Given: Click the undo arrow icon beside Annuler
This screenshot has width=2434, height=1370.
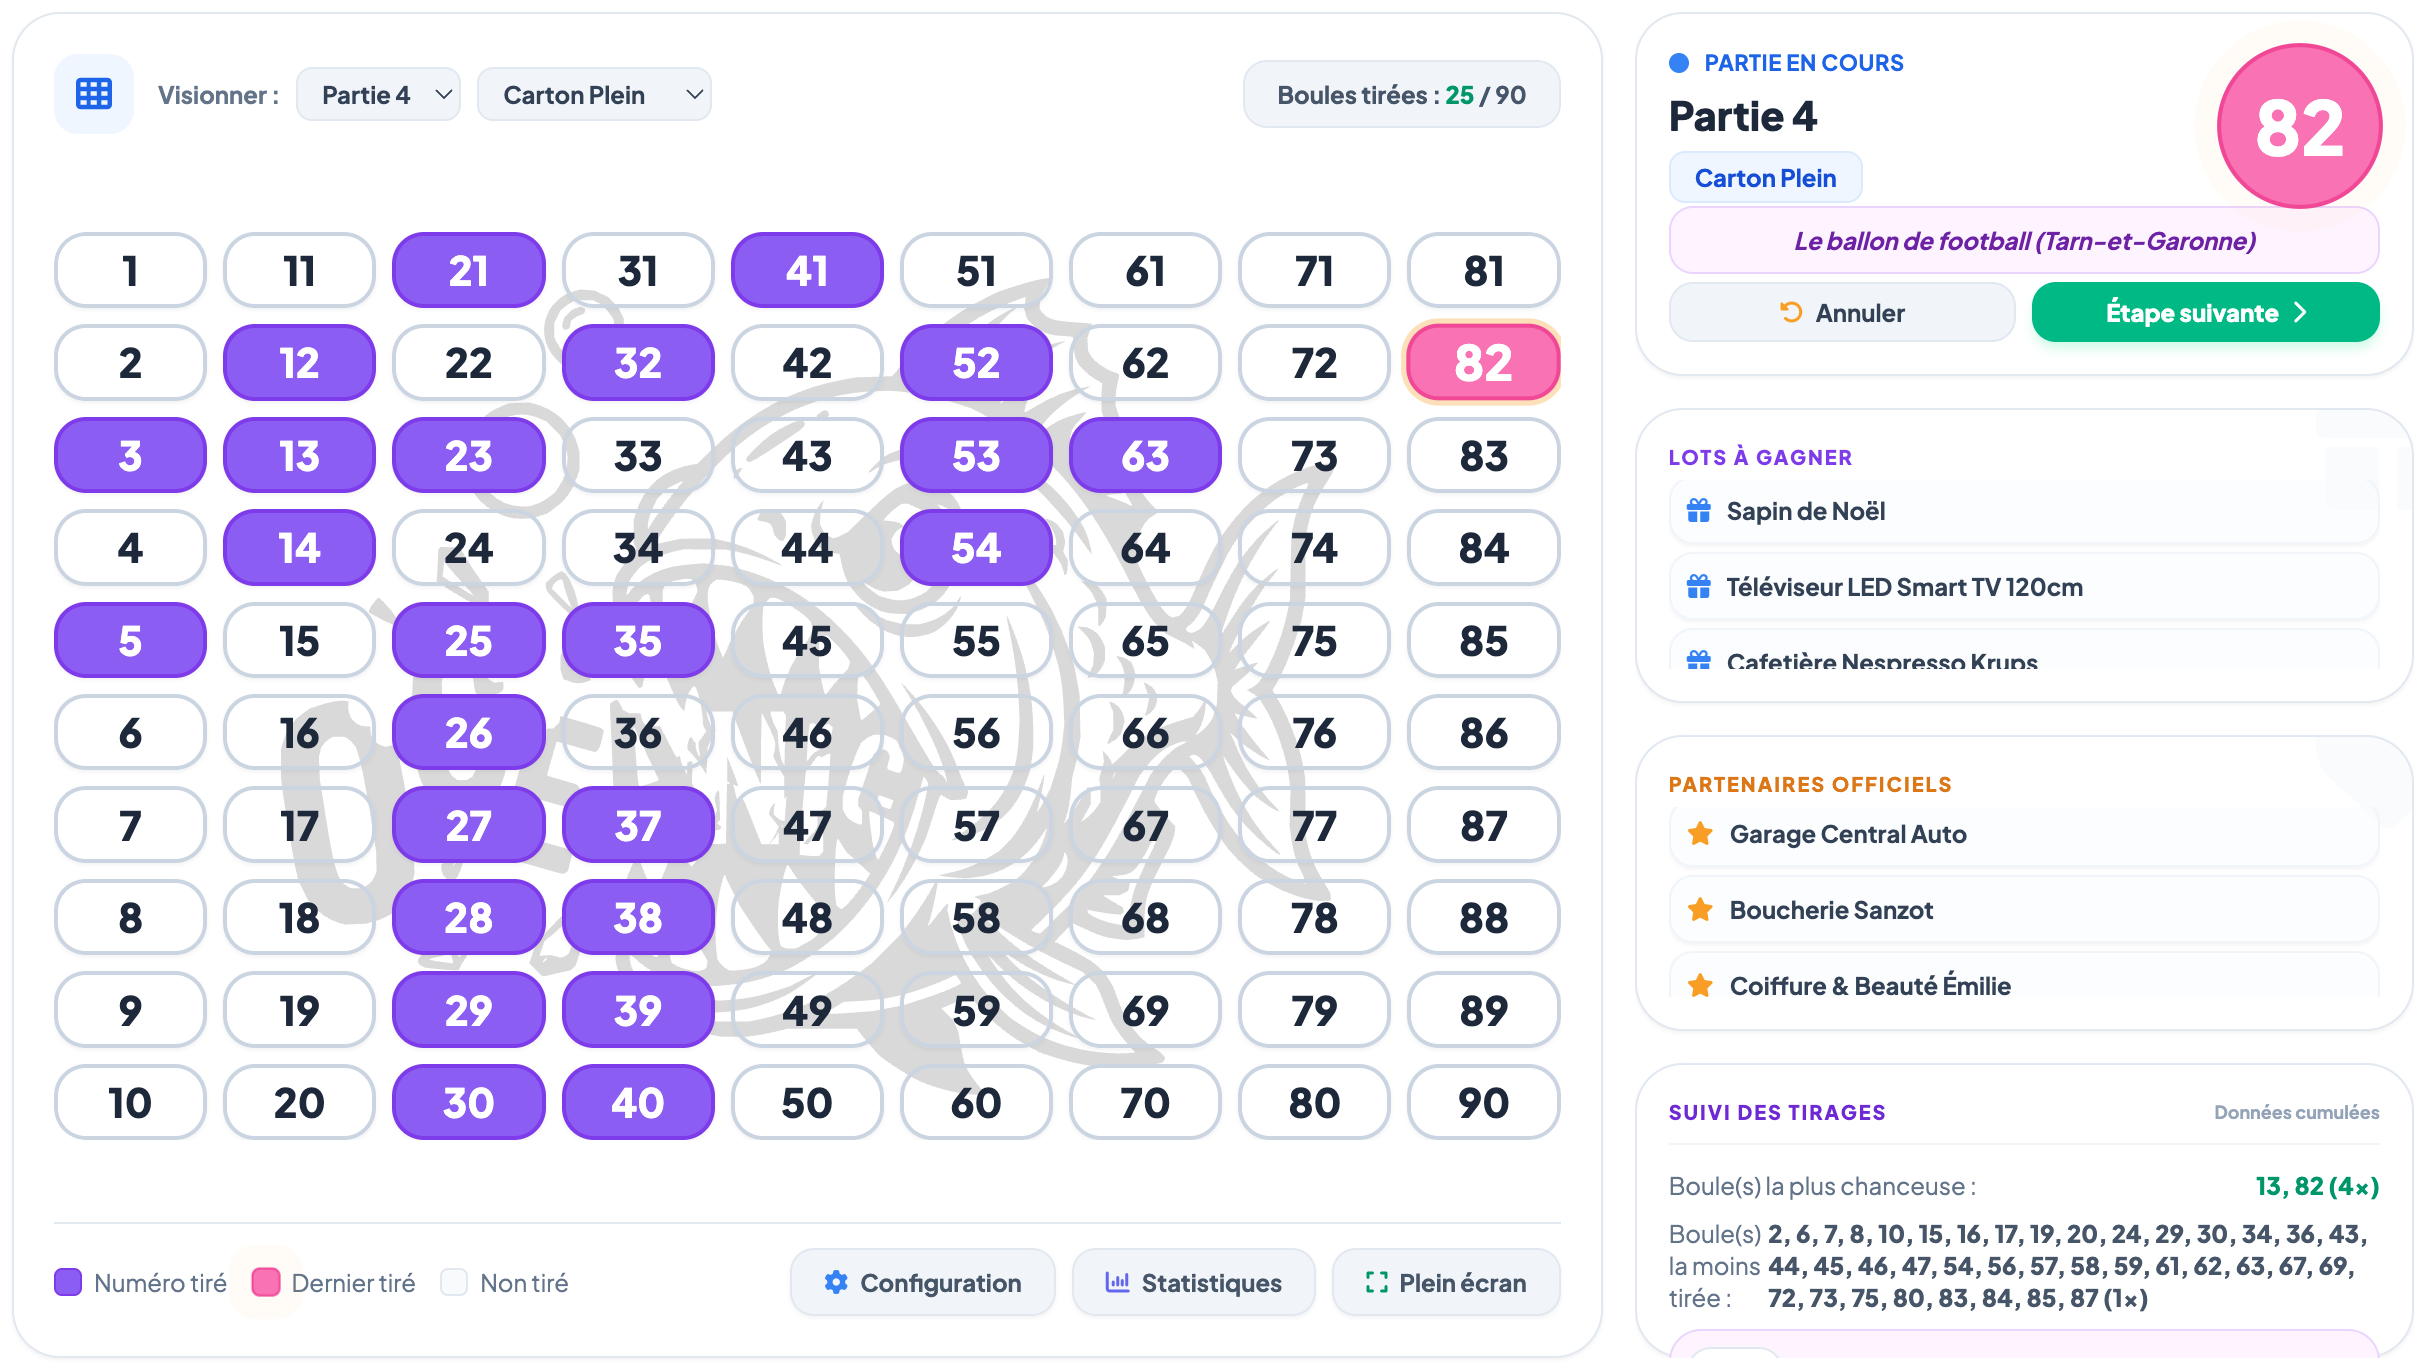Looking at the screenshot, I should (1791, 312).
